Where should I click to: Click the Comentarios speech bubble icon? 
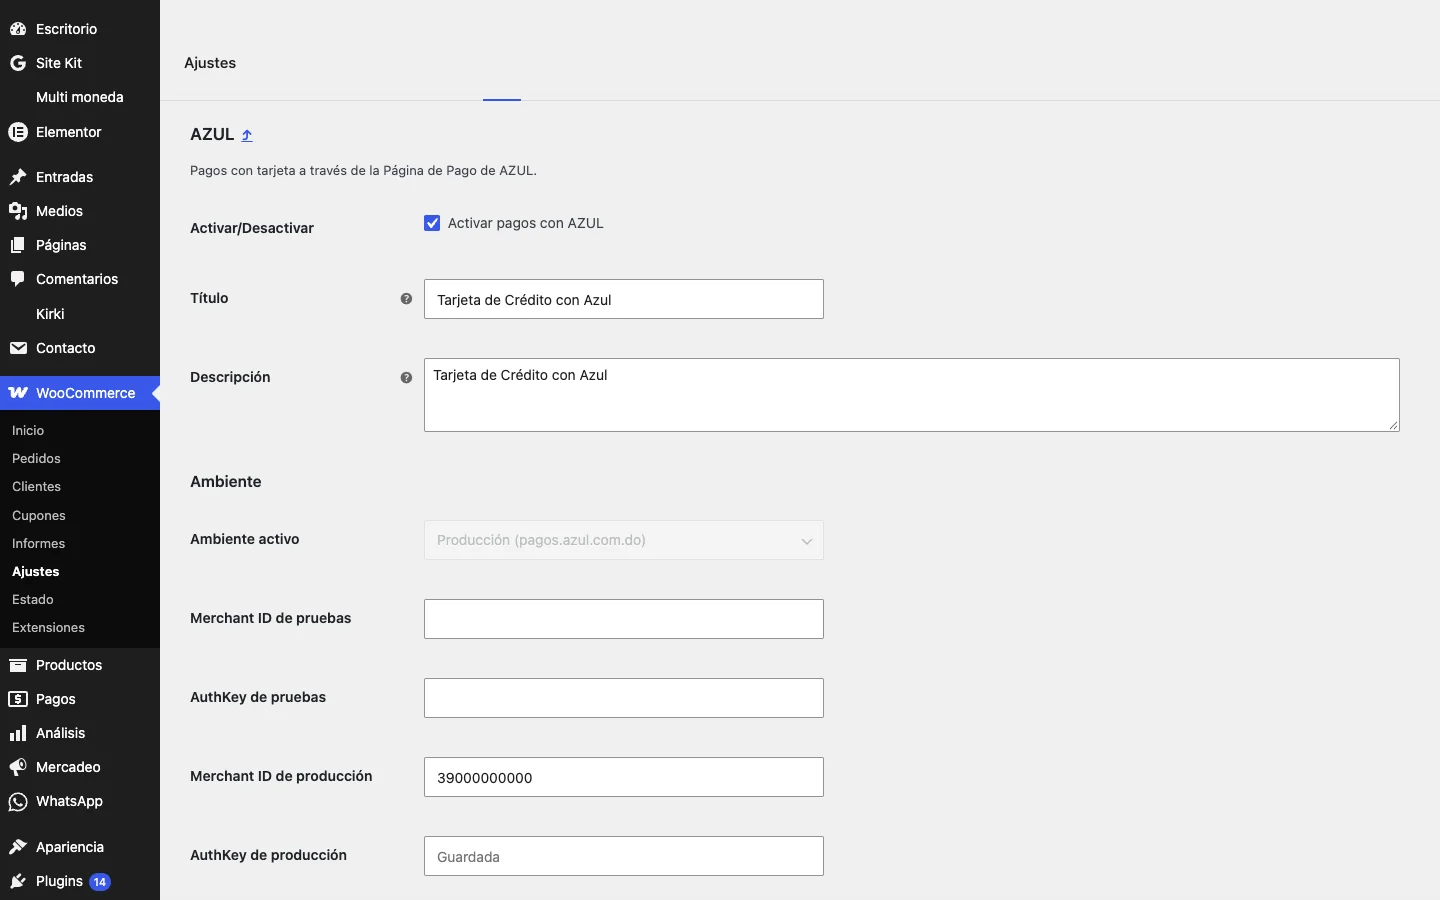pyautogui.click(x=18, y=279)
